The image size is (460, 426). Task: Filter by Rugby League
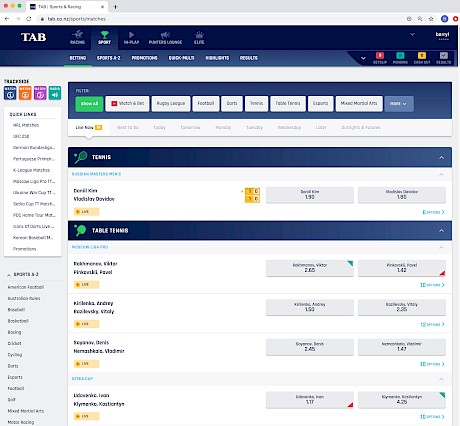pyautogui.click(x=171, y=104)
